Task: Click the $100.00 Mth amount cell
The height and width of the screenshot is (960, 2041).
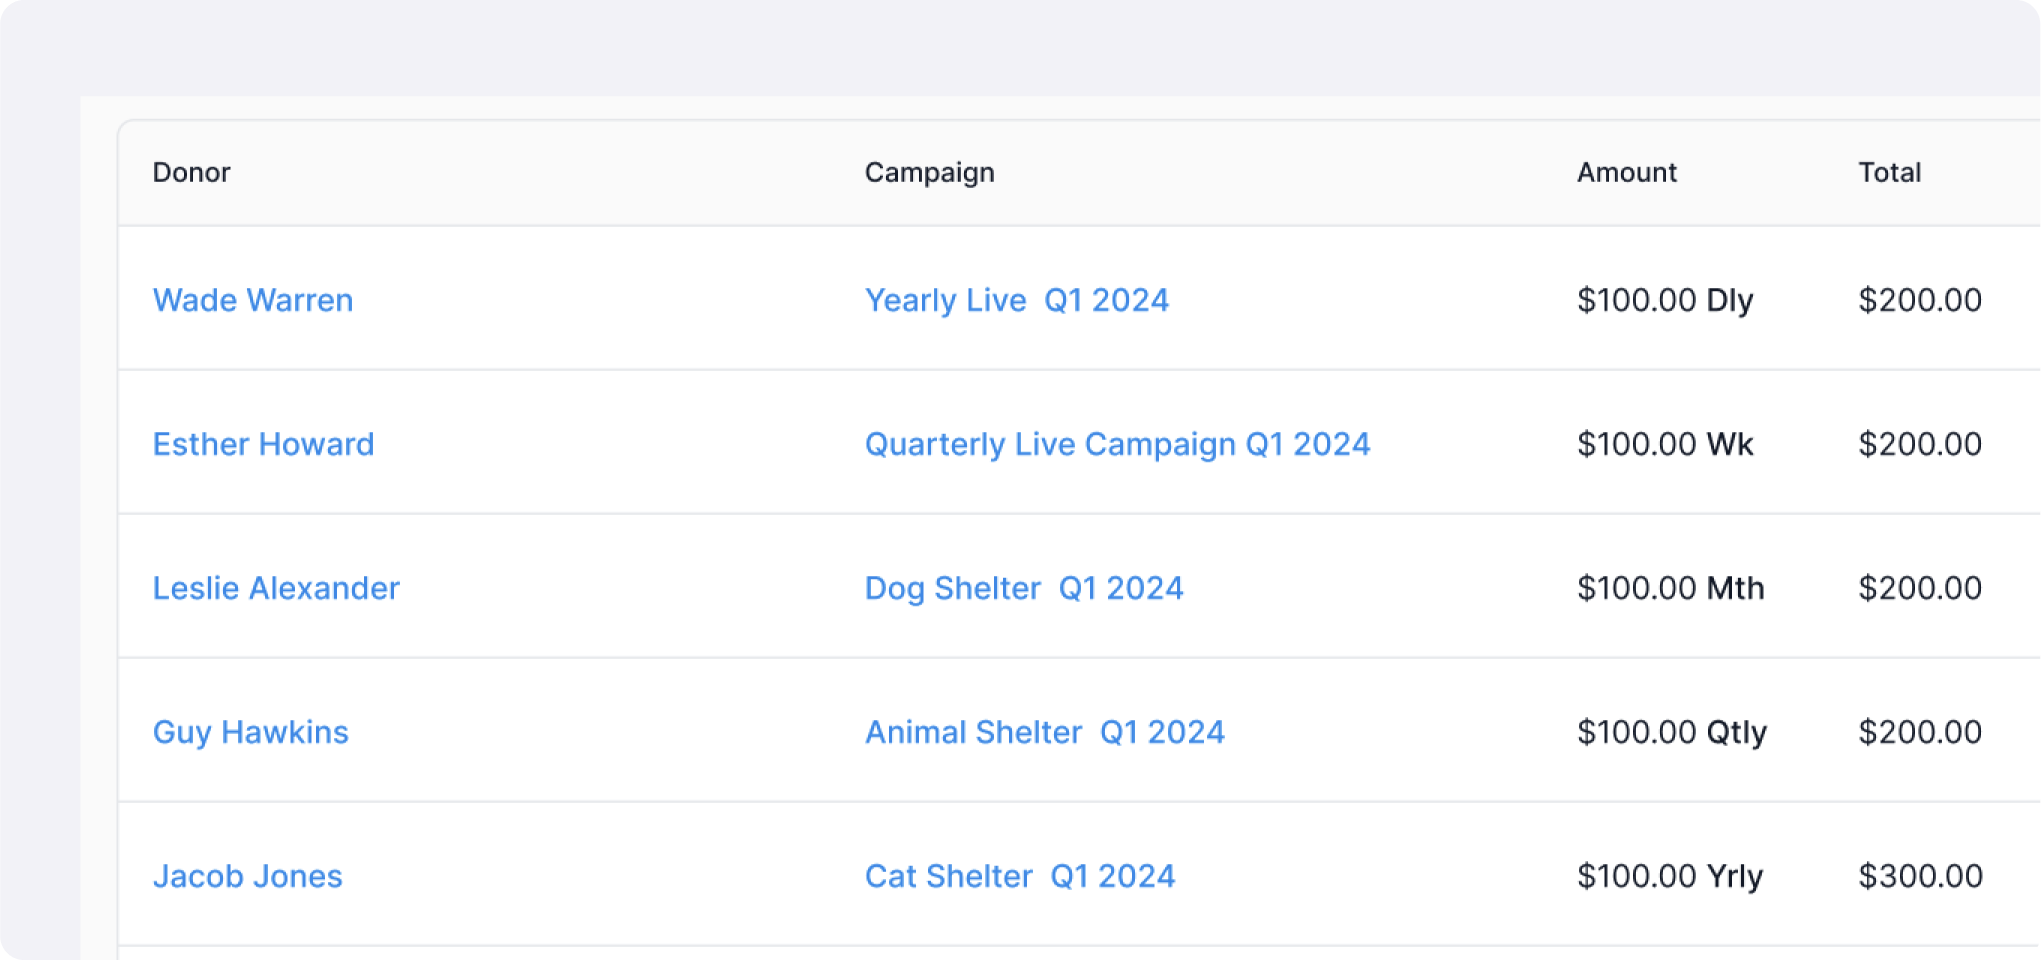Action: tap(1670, 588)
